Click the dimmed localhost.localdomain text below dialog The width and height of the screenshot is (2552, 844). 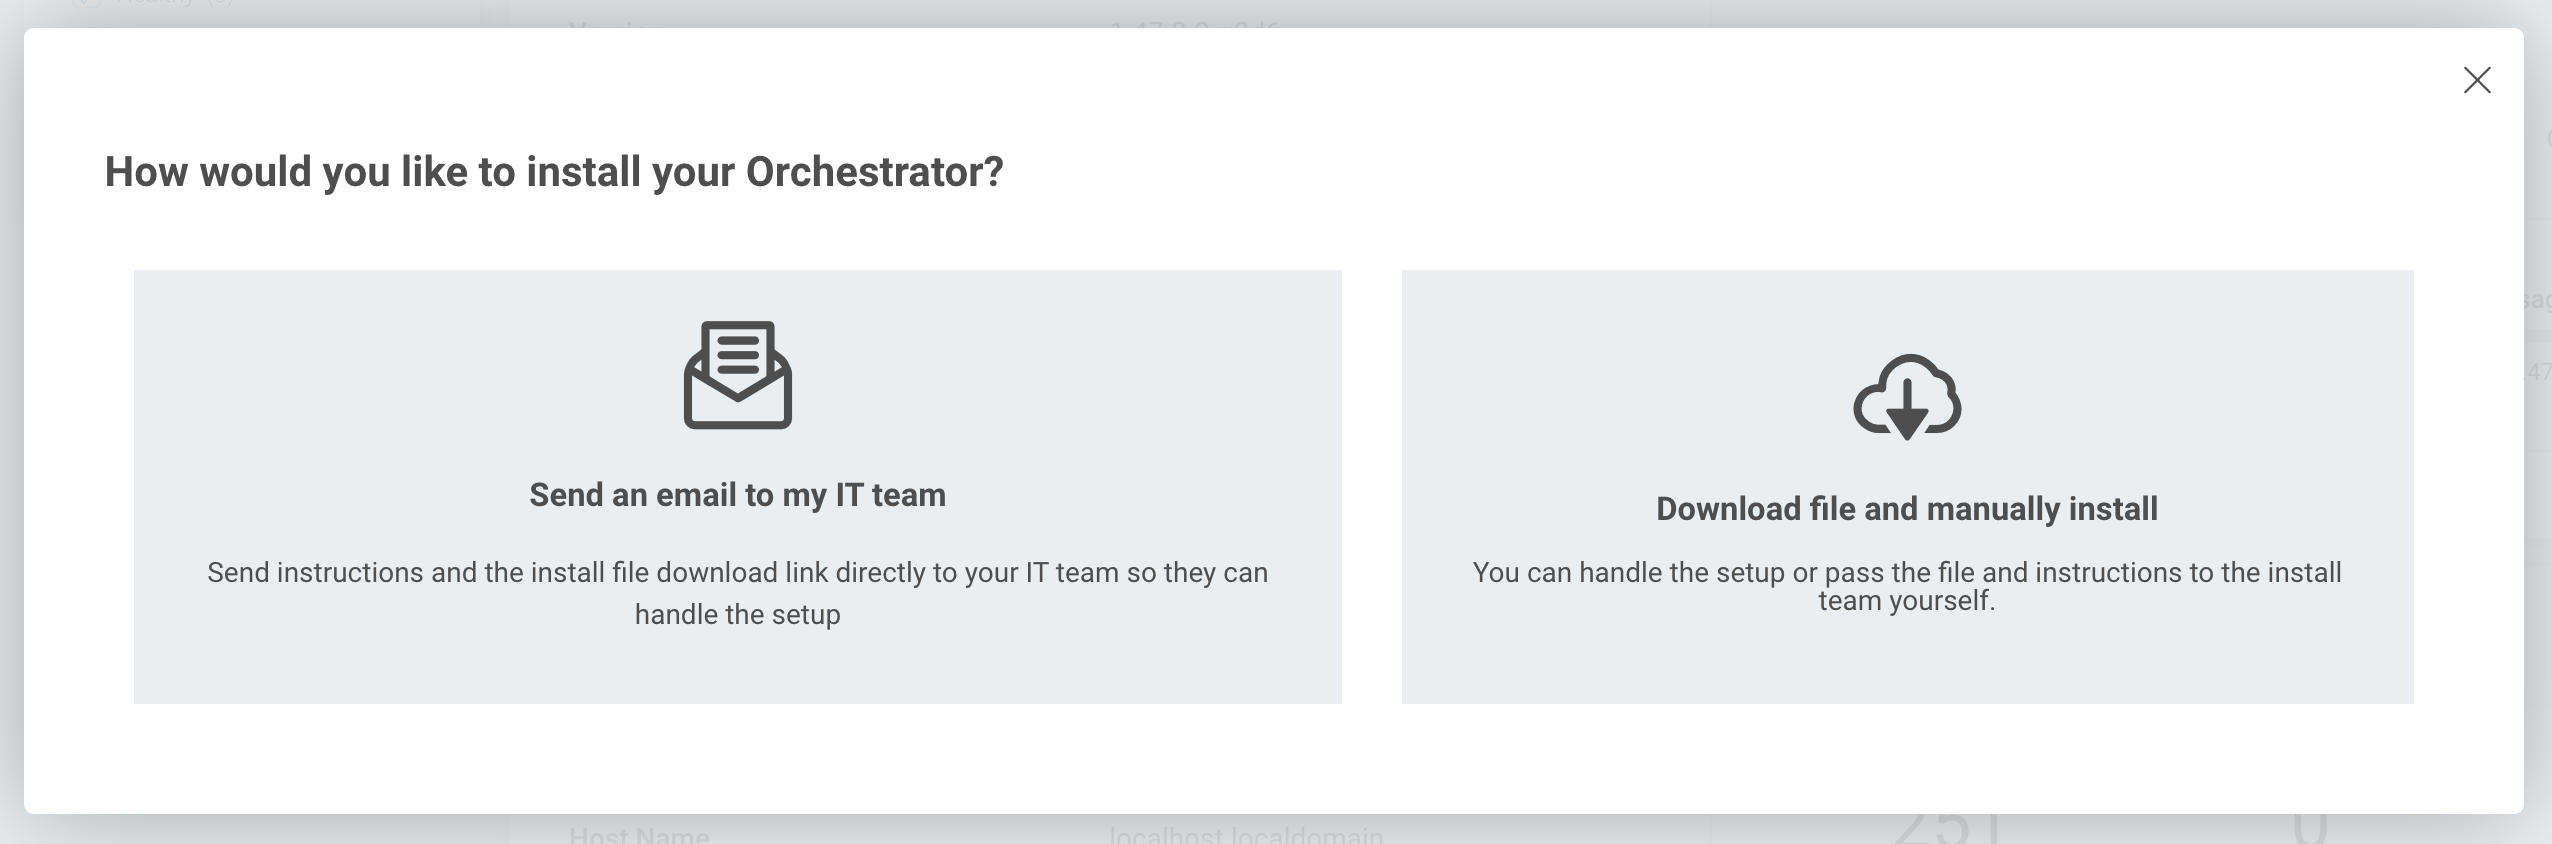pyautogui.click(x=1246, y=834)
